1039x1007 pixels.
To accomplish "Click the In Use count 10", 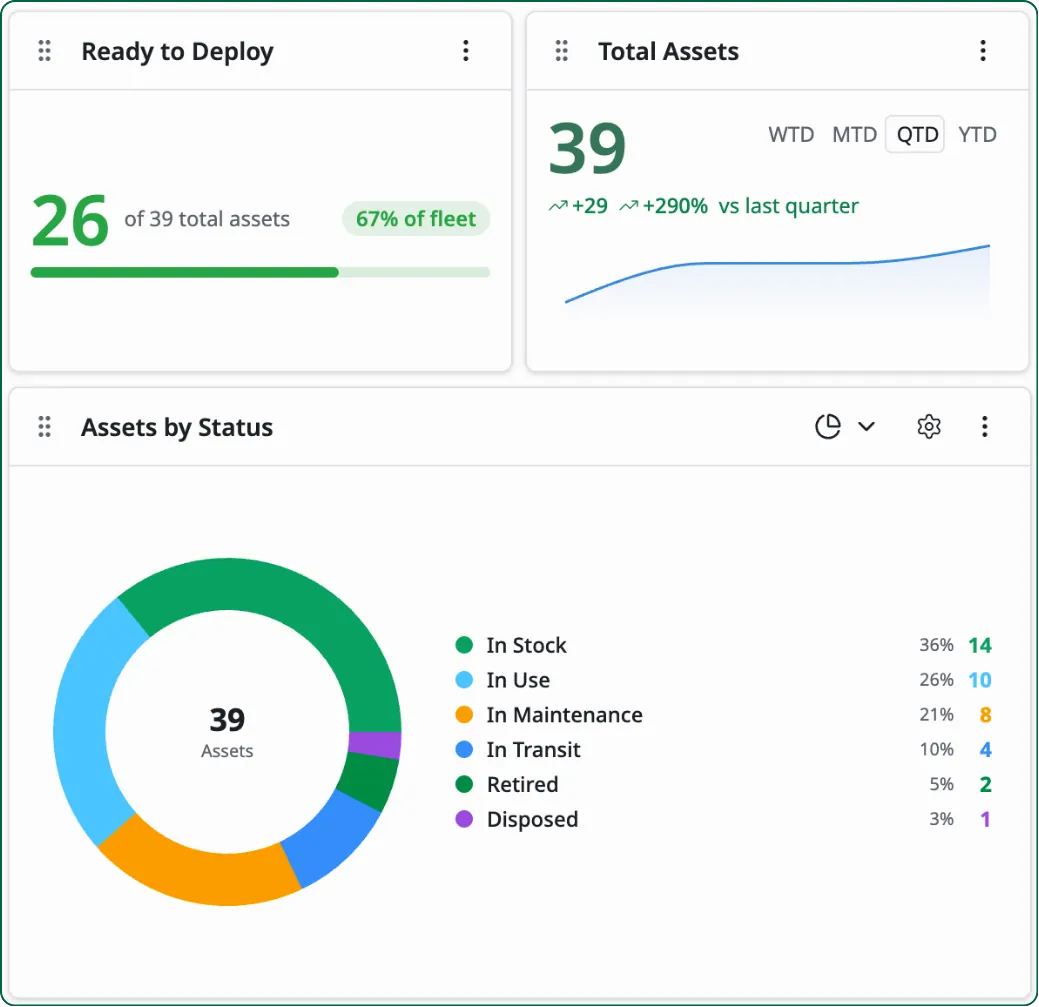I will [980, 680].
